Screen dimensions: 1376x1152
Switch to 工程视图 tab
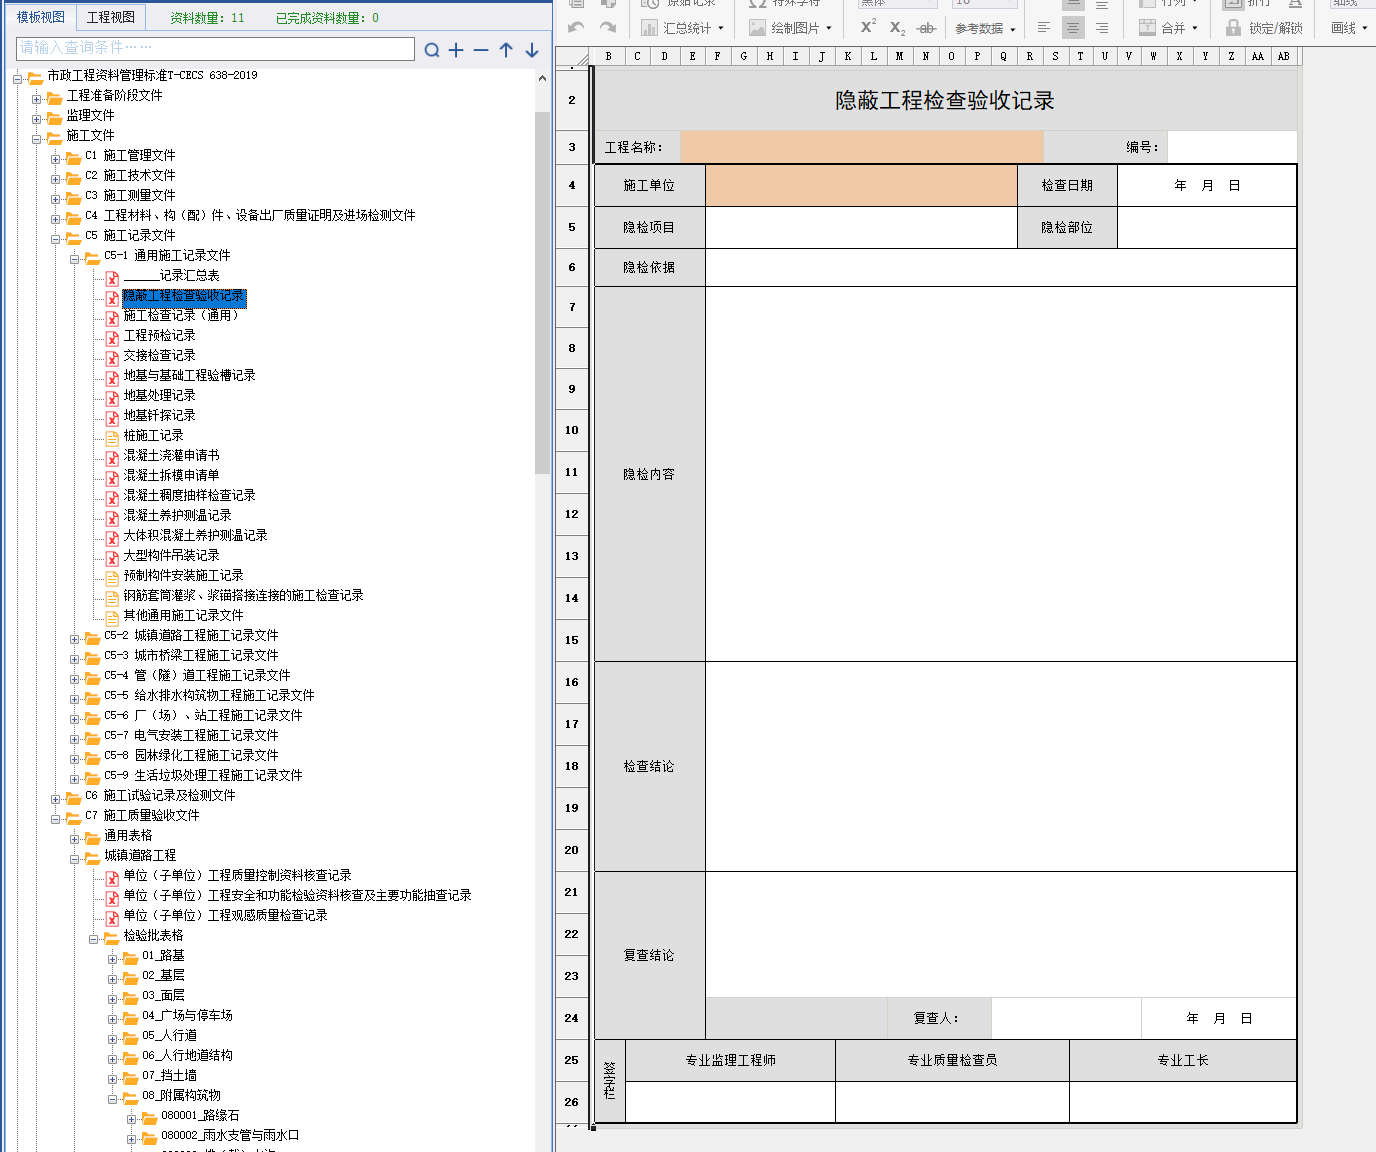coord(110,17)
